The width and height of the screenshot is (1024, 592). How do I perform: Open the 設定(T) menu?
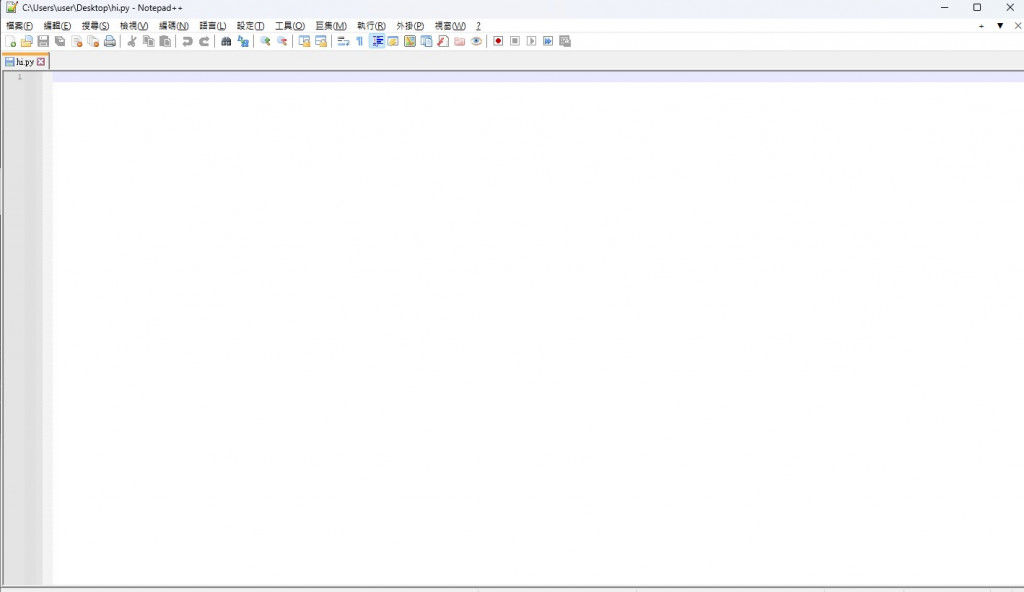pyautogui.click(x=250, y=26)
